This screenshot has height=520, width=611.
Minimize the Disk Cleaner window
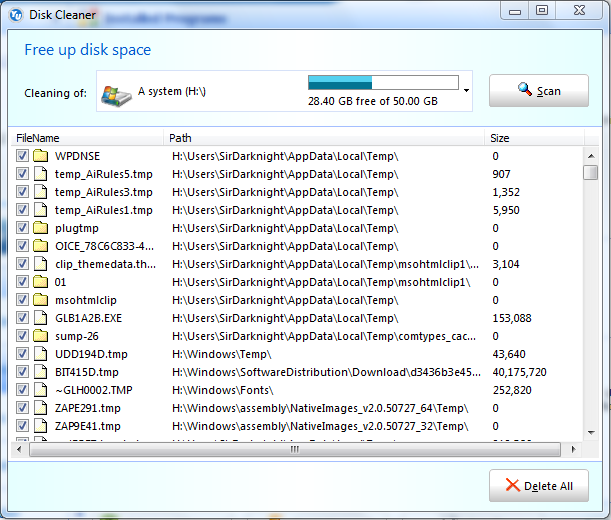click(515, 11)
